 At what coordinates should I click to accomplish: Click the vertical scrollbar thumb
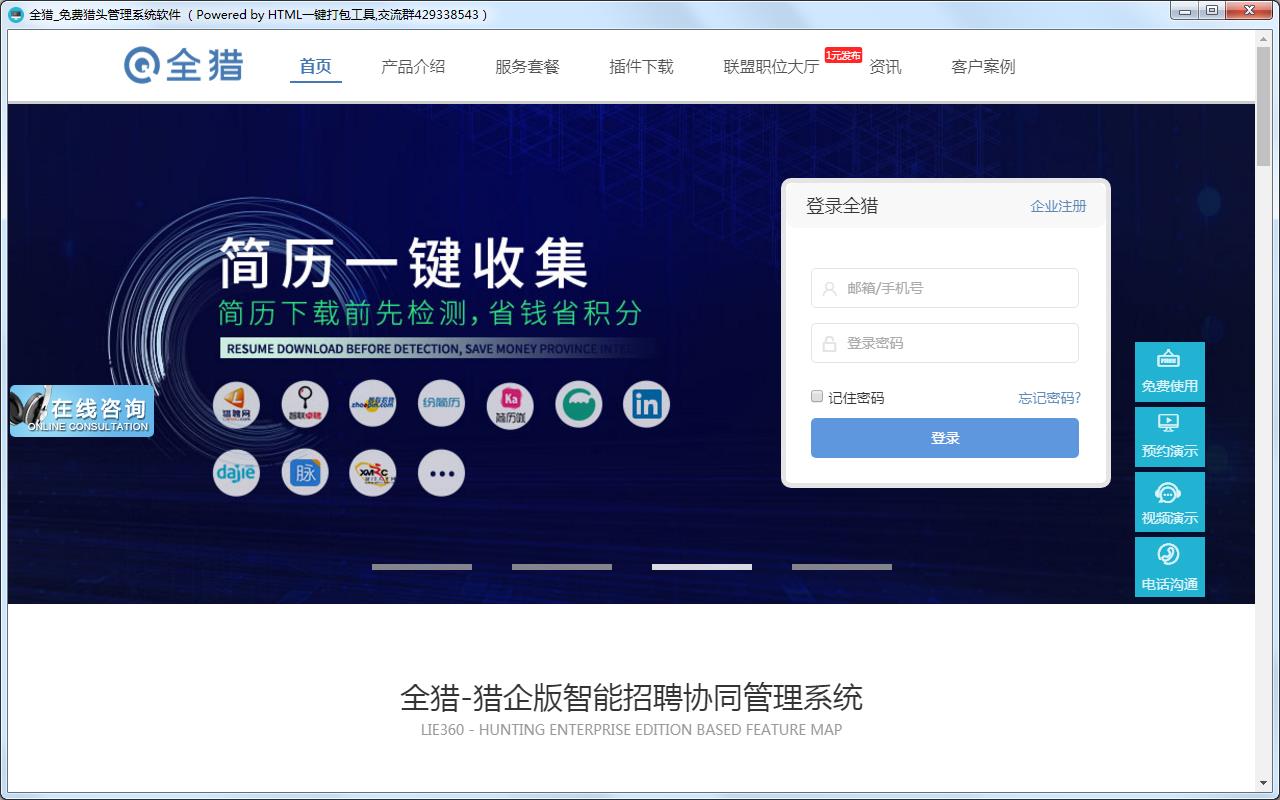(x=1263, y=105)
